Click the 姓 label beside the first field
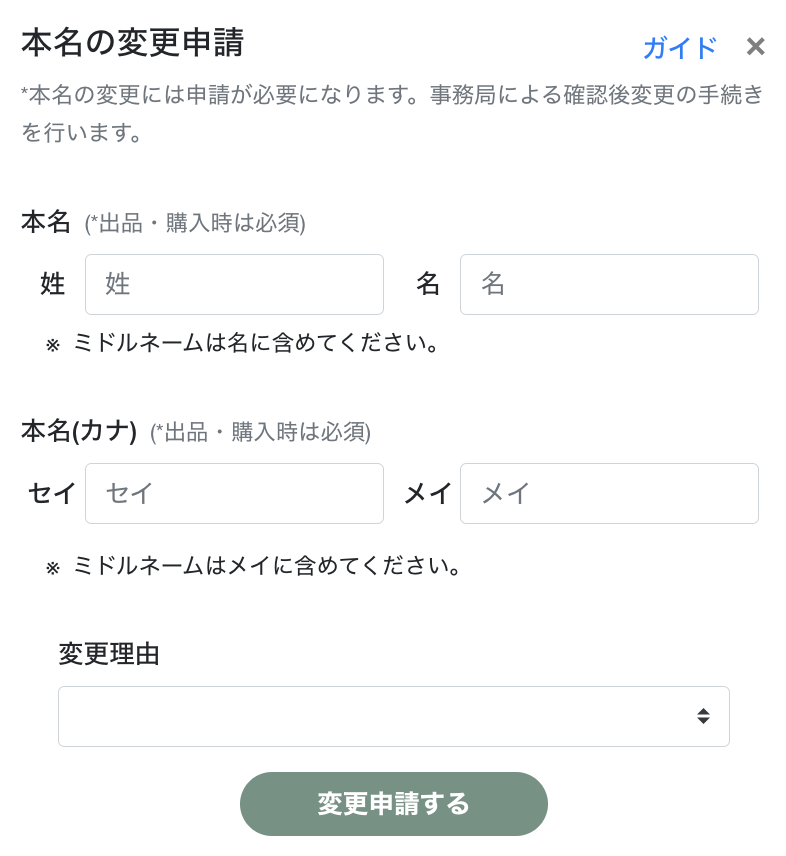Screen dimensions: 786x856 (53, 284)
